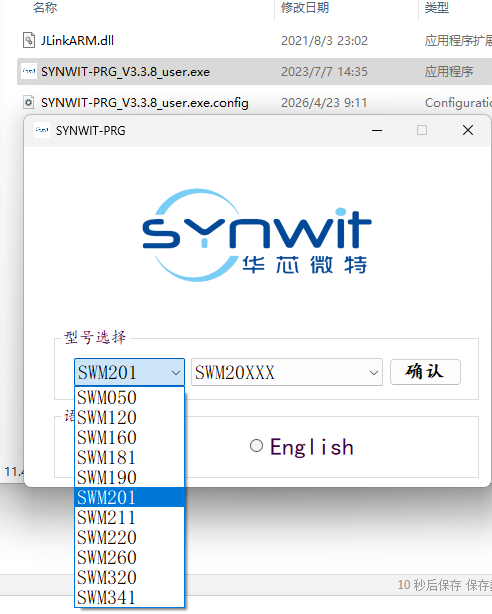Pick SWM160 from the chip list
Screen dimensions: 492x614
(x=129, y=437)
